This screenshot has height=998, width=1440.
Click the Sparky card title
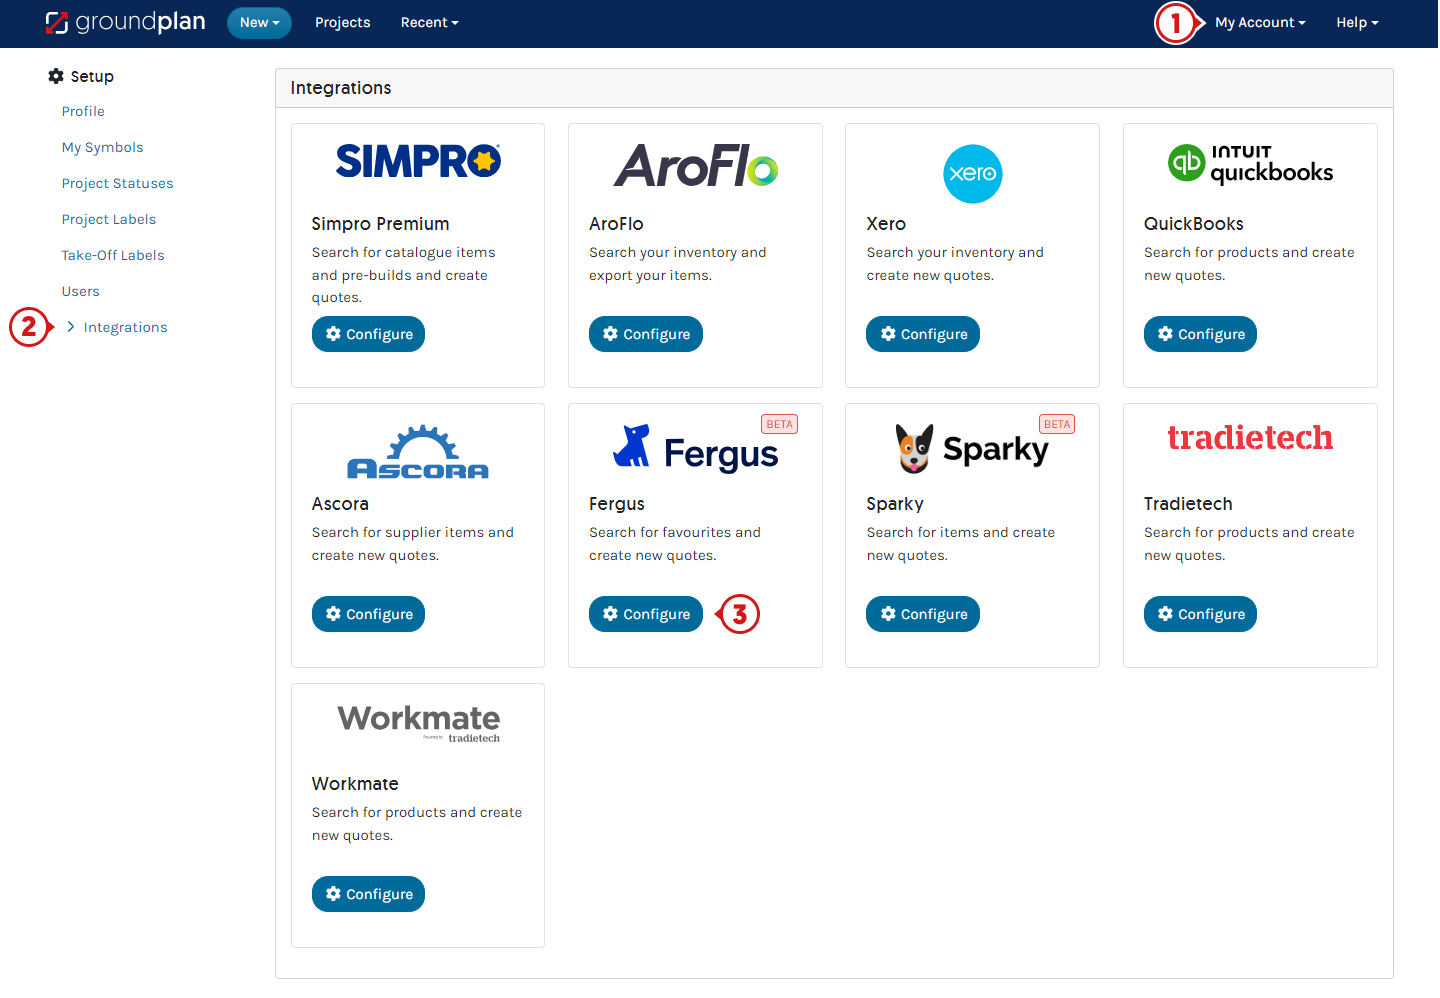(x=895, y=504)
